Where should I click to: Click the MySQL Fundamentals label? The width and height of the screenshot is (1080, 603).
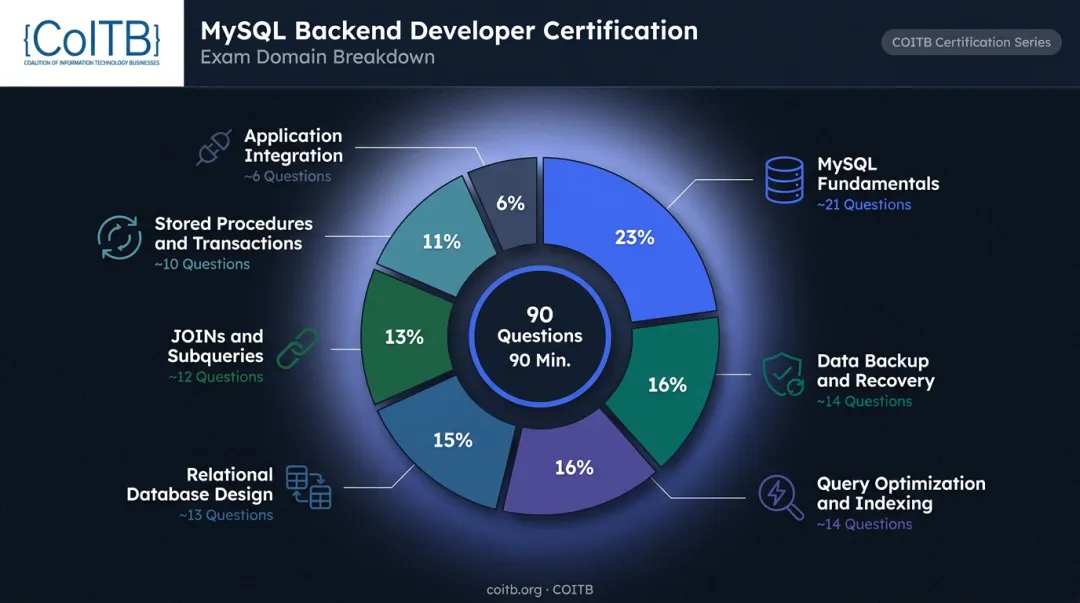[x=878, y=174]
